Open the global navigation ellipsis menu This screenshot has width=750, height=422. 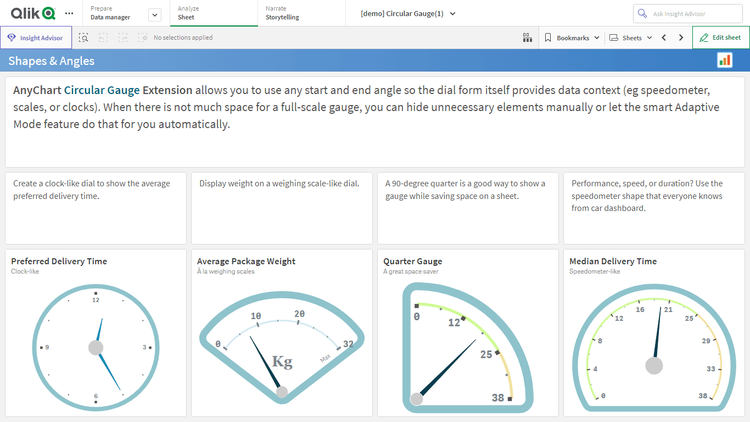coord(68,13)
